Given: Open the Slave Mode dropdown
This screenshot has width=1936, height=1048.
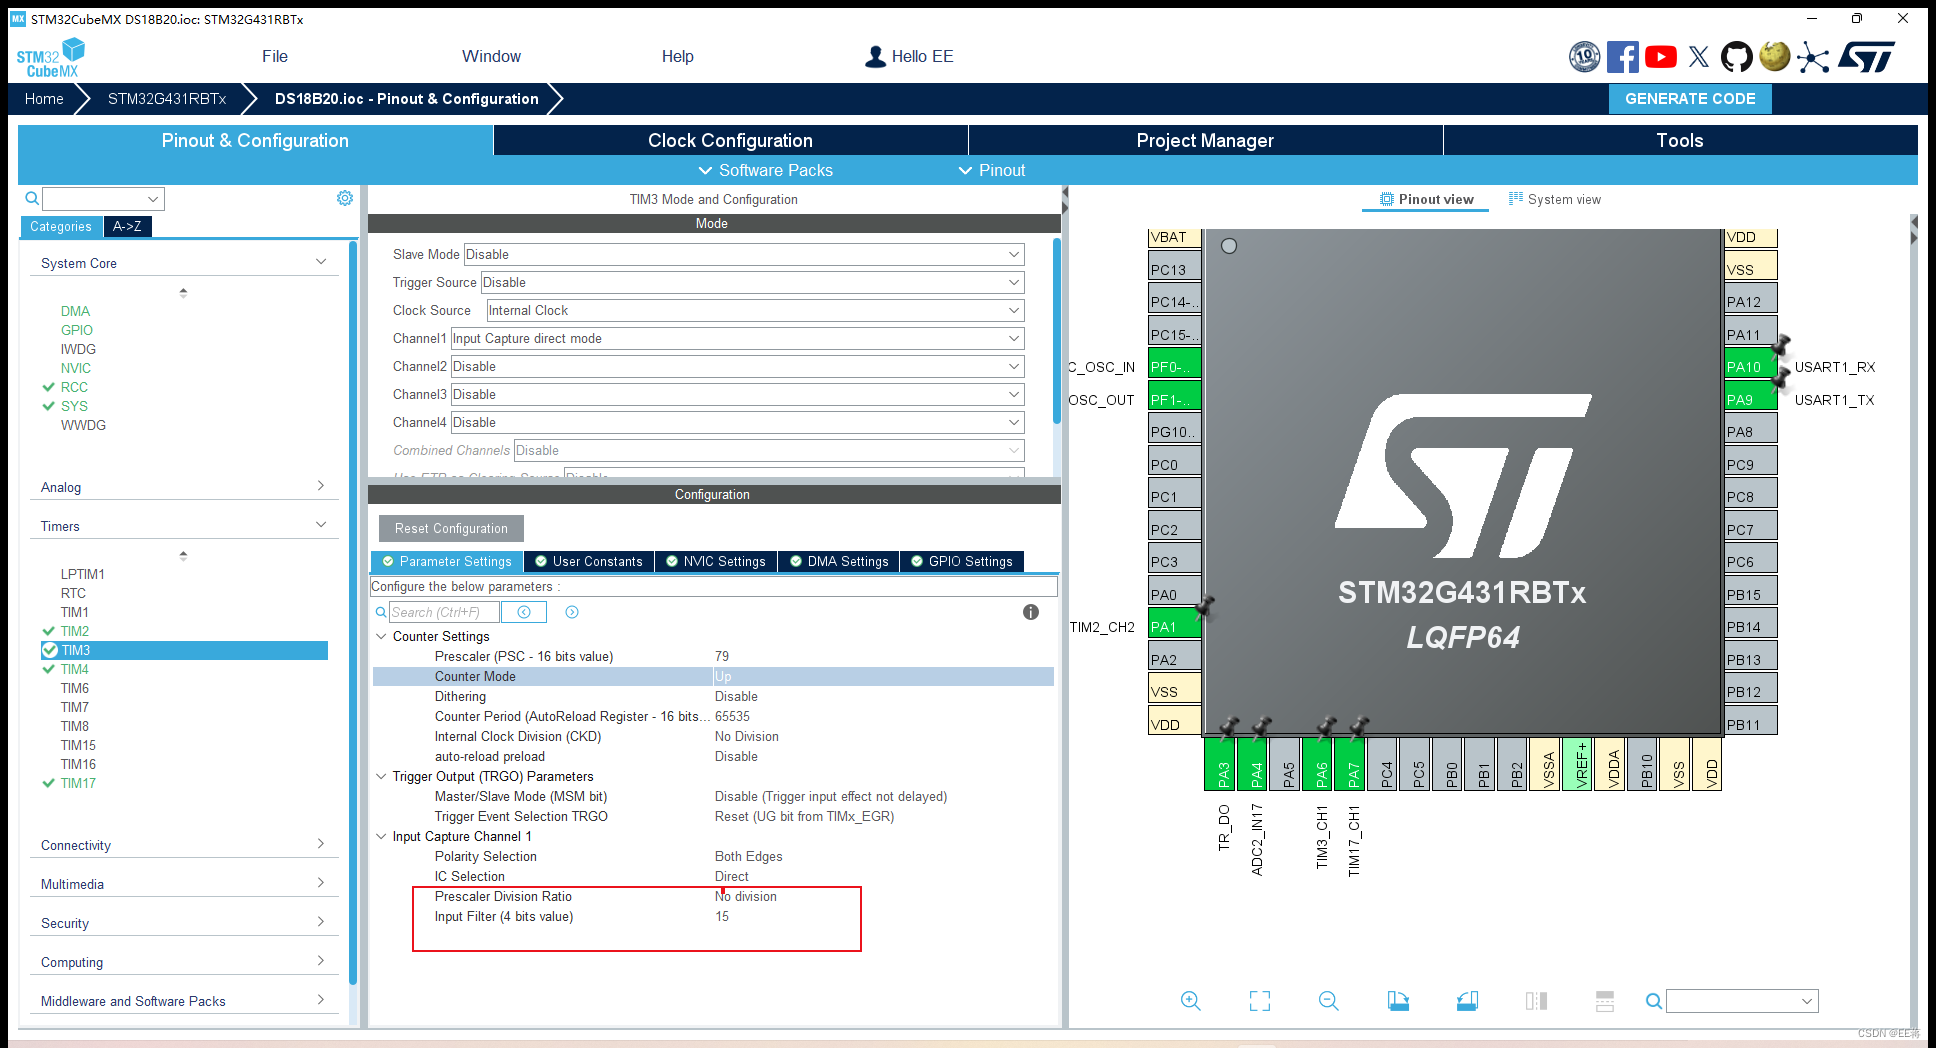Looking at the screenshot, I should [x=744, y=255].
